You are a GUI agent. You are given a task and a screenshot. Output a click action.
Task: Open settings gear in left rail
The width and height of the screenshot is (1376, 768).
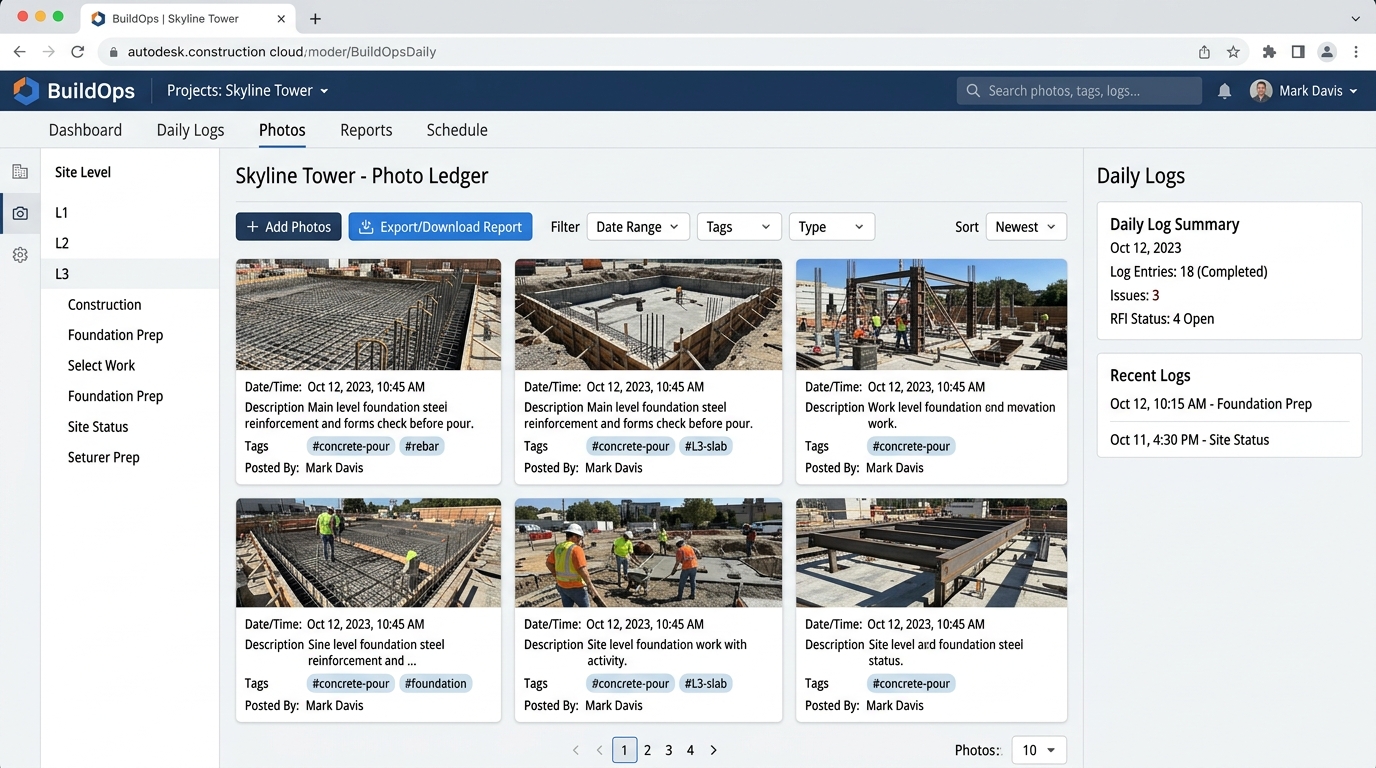pos(20,255)
